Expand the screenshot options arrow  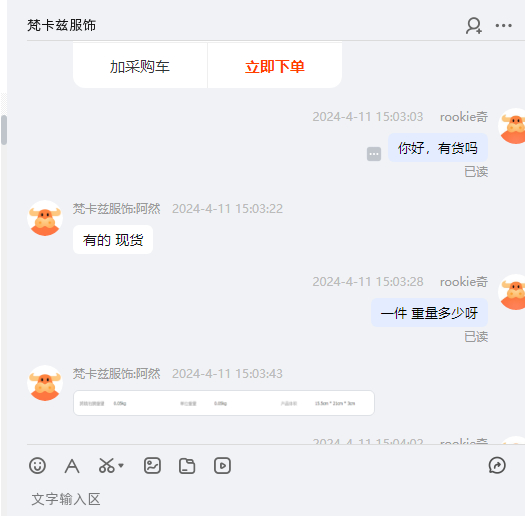coord(121,465)
